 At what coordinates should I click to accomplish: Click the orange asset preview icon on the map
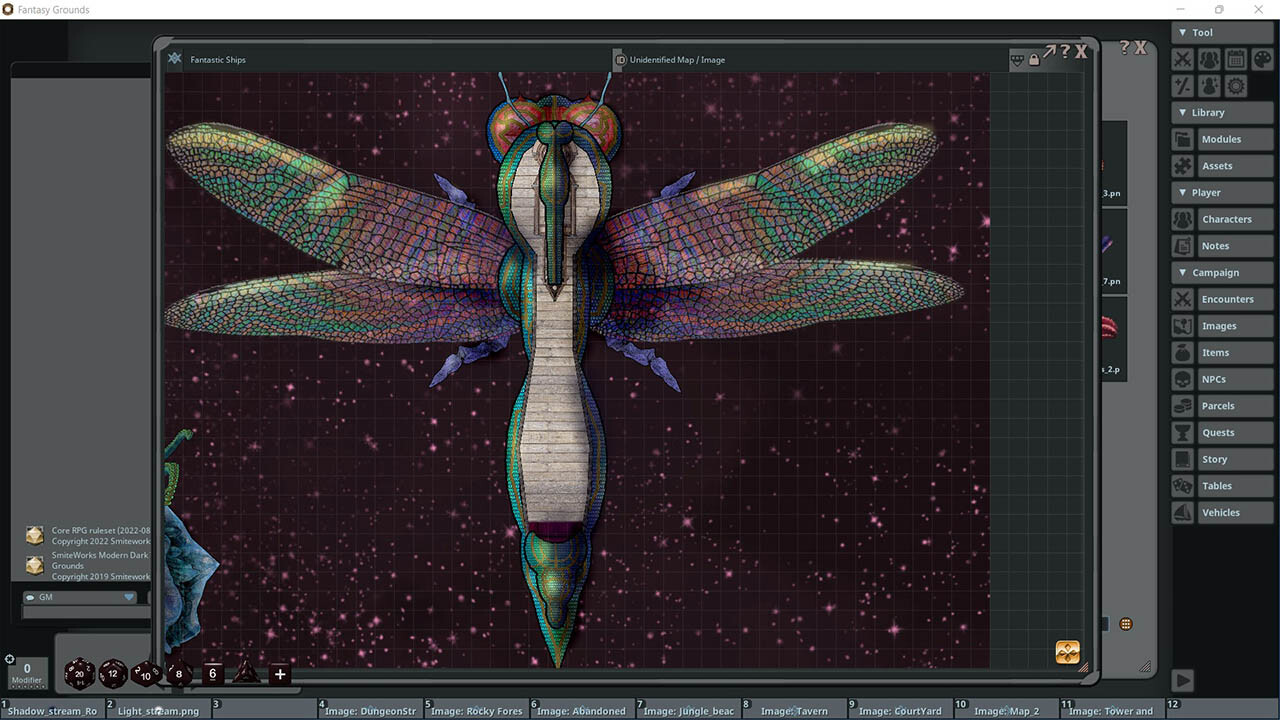[1067, 651]
